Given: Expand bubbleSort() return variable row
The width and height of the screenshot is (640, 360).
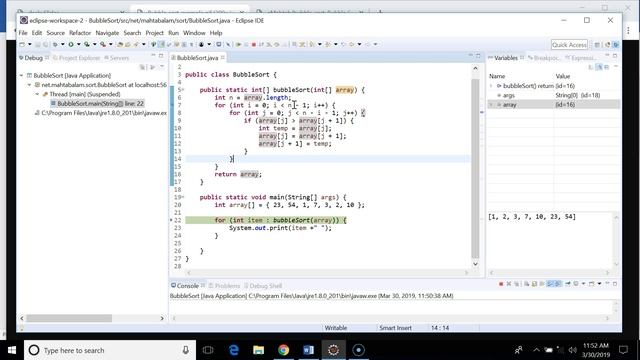Looking at the screenshot, I should pos(491,86).
